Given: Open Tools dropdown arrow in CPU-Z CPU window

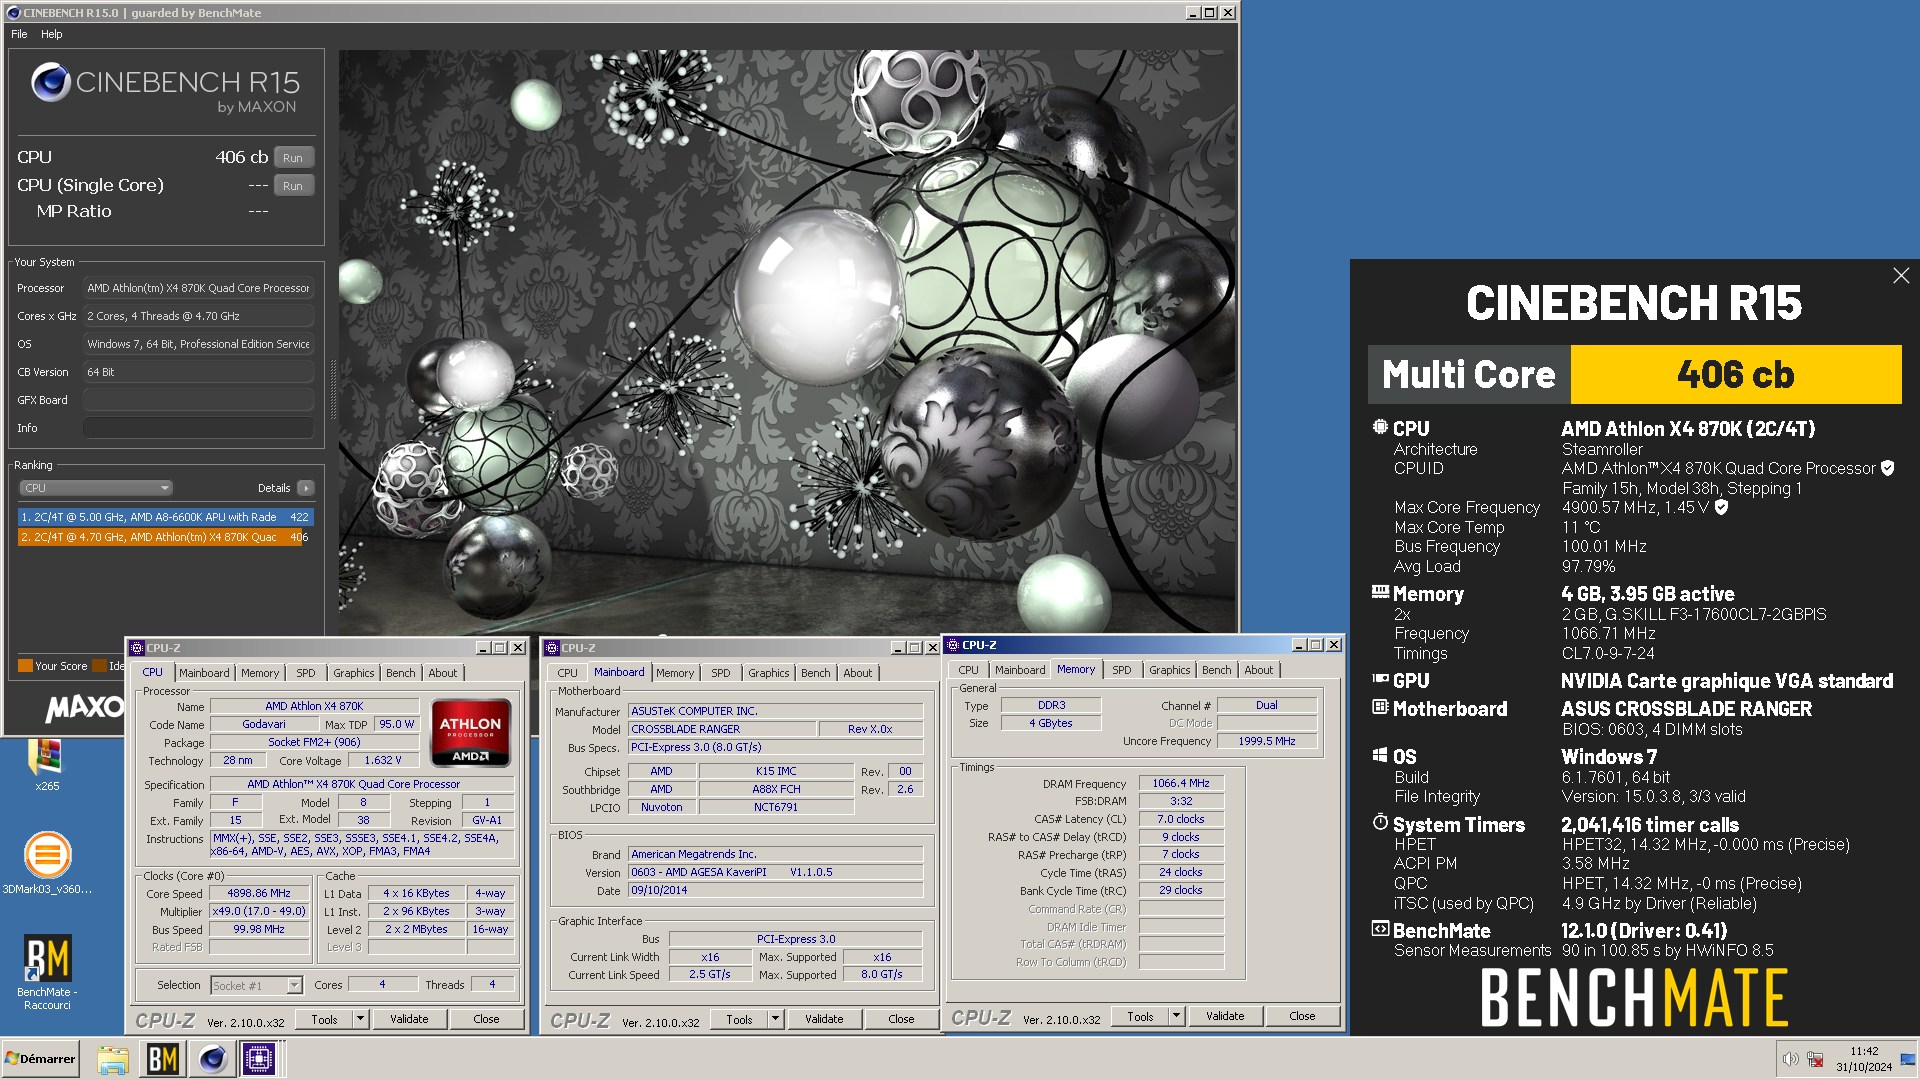Looking at the screenshot, I should click(360, 1019).
